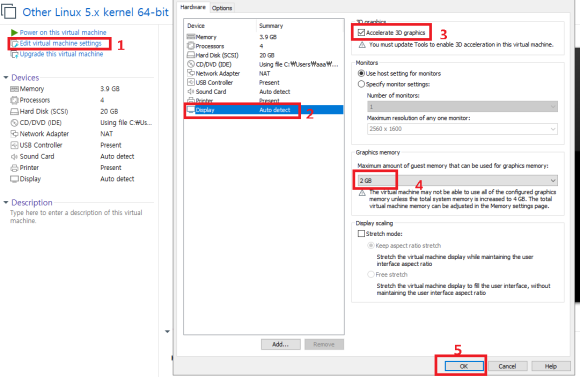Select Keep aspect ratio stretch option
Image resolution: width=580 pixels, height=377 pixels.
371,245
